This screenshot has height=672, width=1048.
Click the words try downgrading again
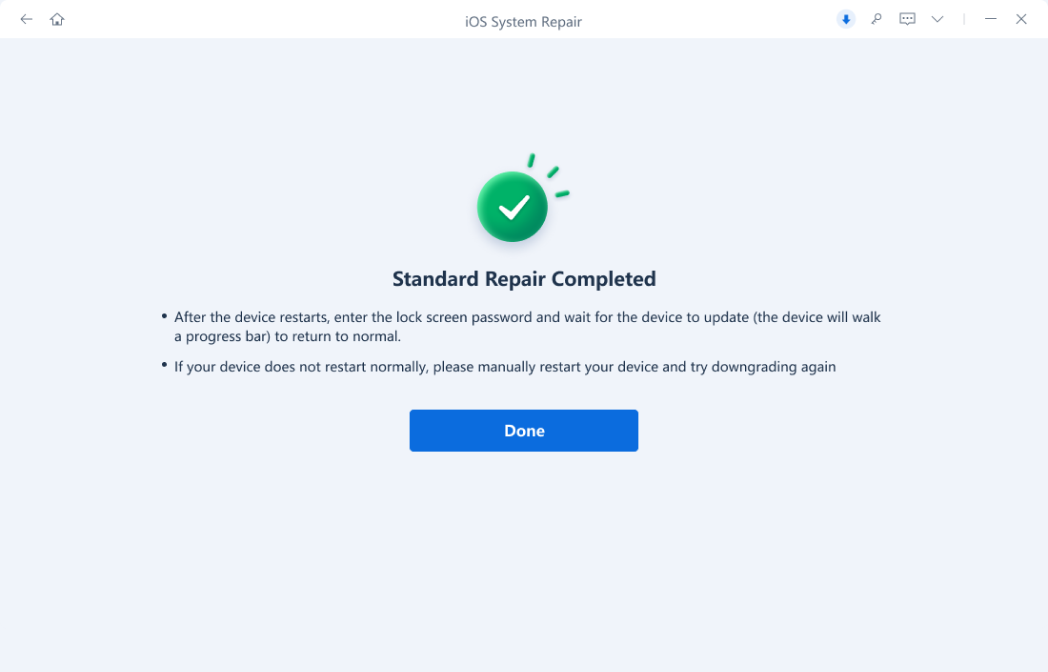tap(763, 366)
